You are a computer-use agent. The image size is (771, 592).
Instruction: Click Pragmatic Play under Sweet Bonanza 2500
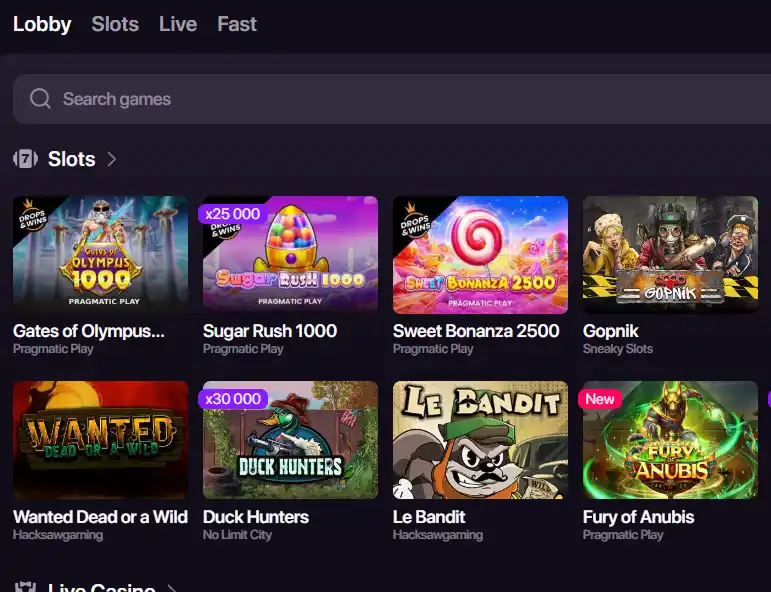click(433, 349)
